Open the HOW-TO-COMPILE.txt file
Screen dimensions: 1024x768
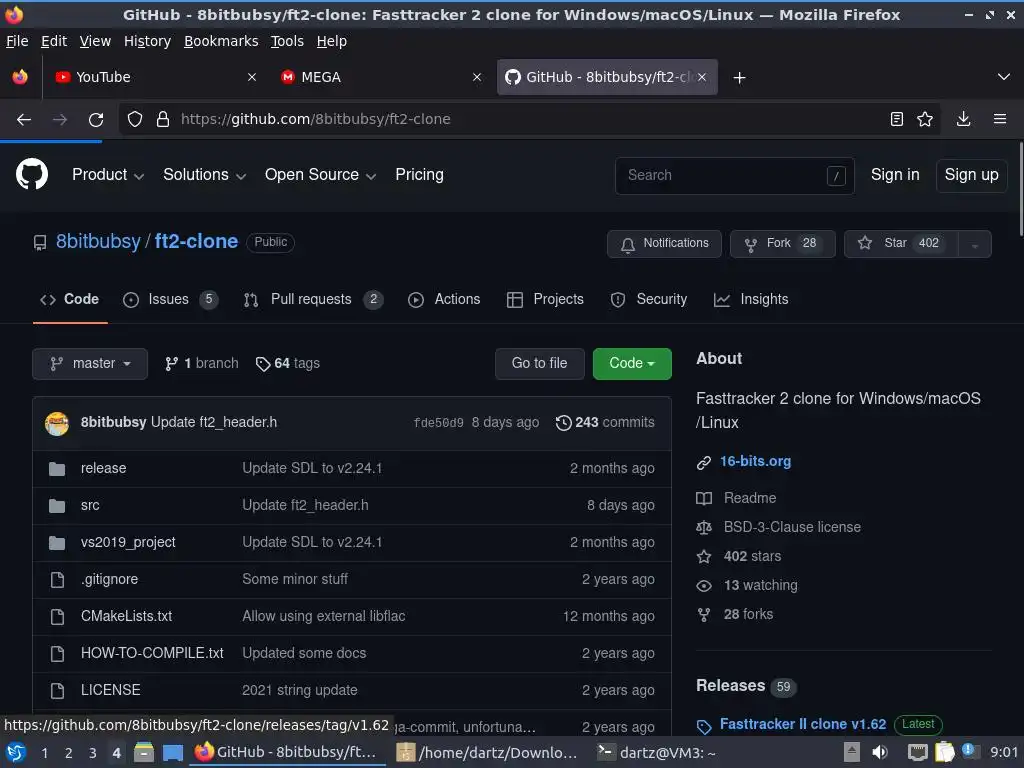152,654
